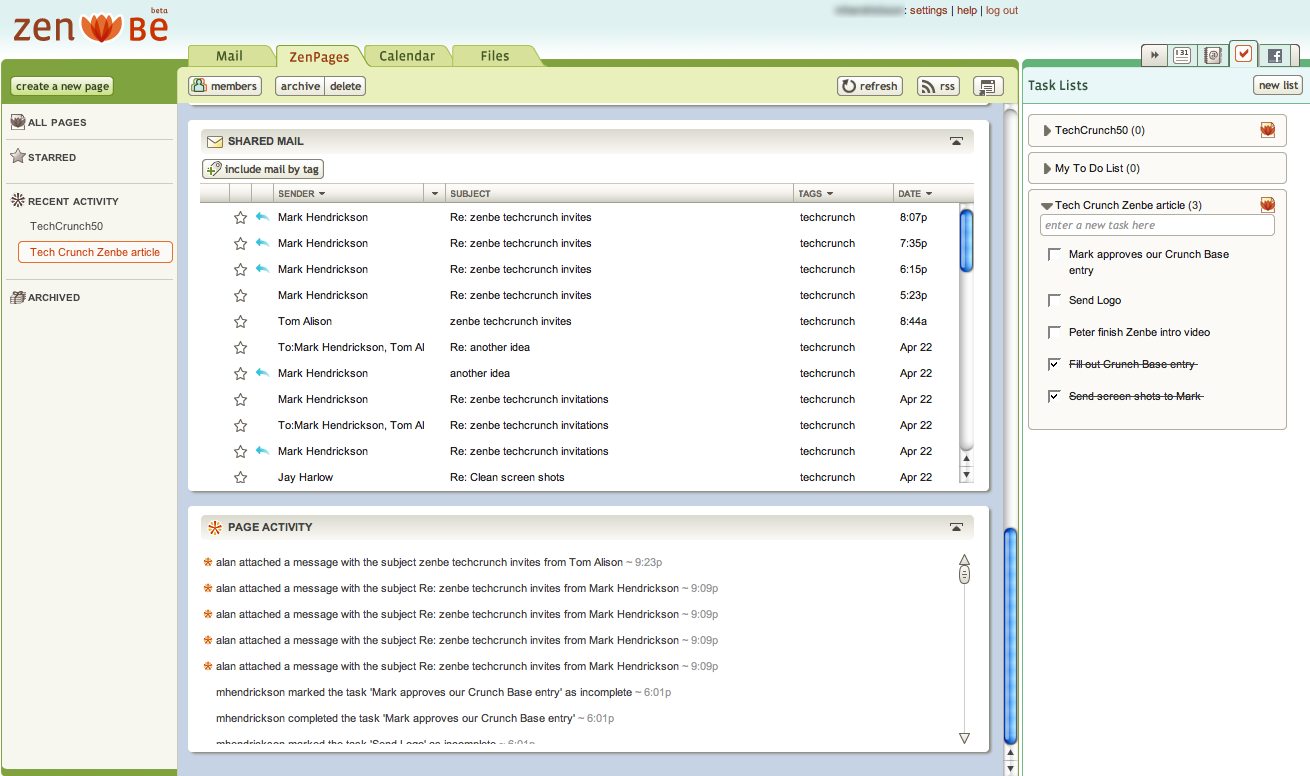
Task: Archive the current page
Action: pos(300,86)
